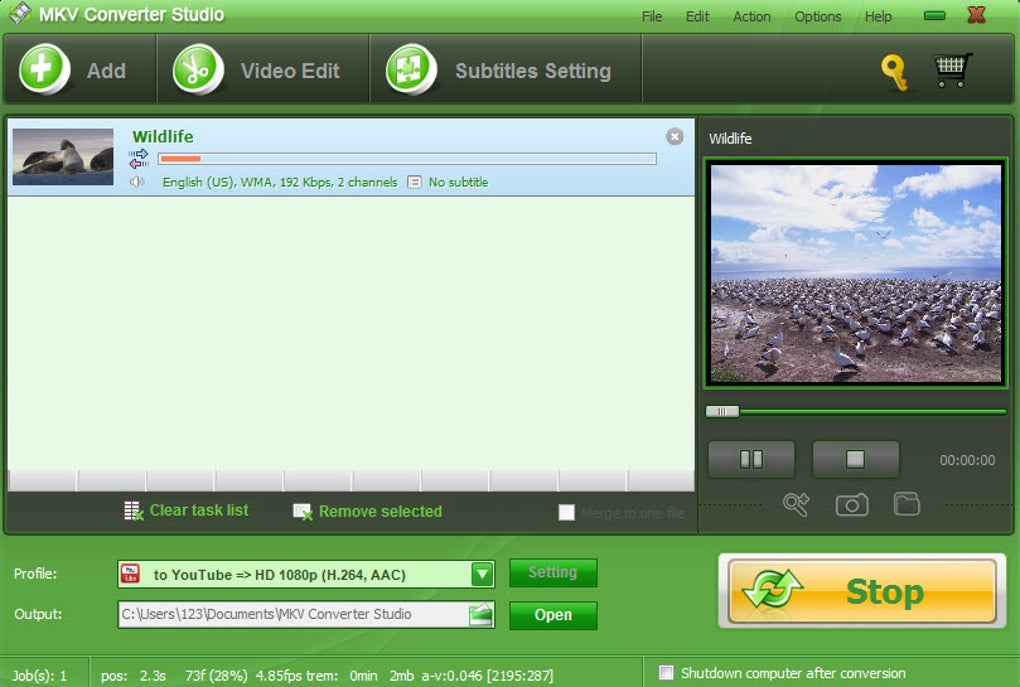The height and width of the screenshot is (687, 1020).
Task: Click the green recycle arrows on Stop button
Action: click(772, 591)
